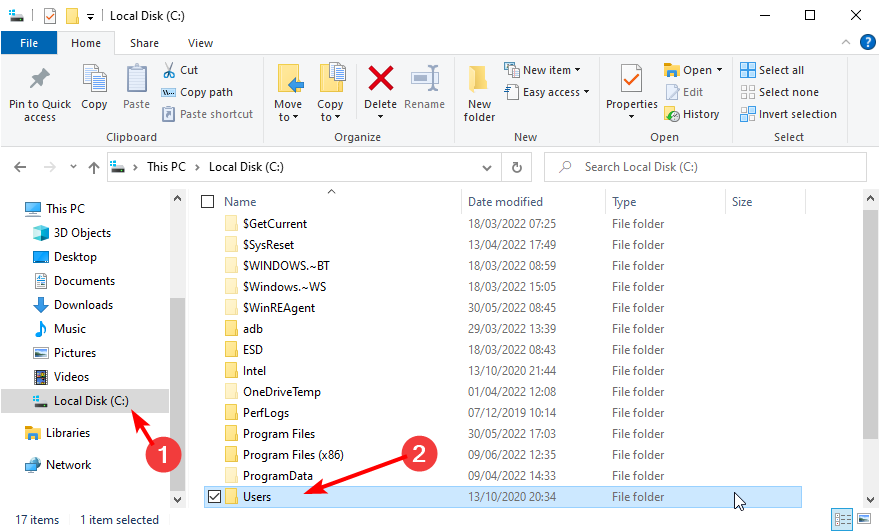Image resolution: width=880 pixels, height=532 pixels.
Task: Expand the Open button dropdown arrow
Action: 719,70
